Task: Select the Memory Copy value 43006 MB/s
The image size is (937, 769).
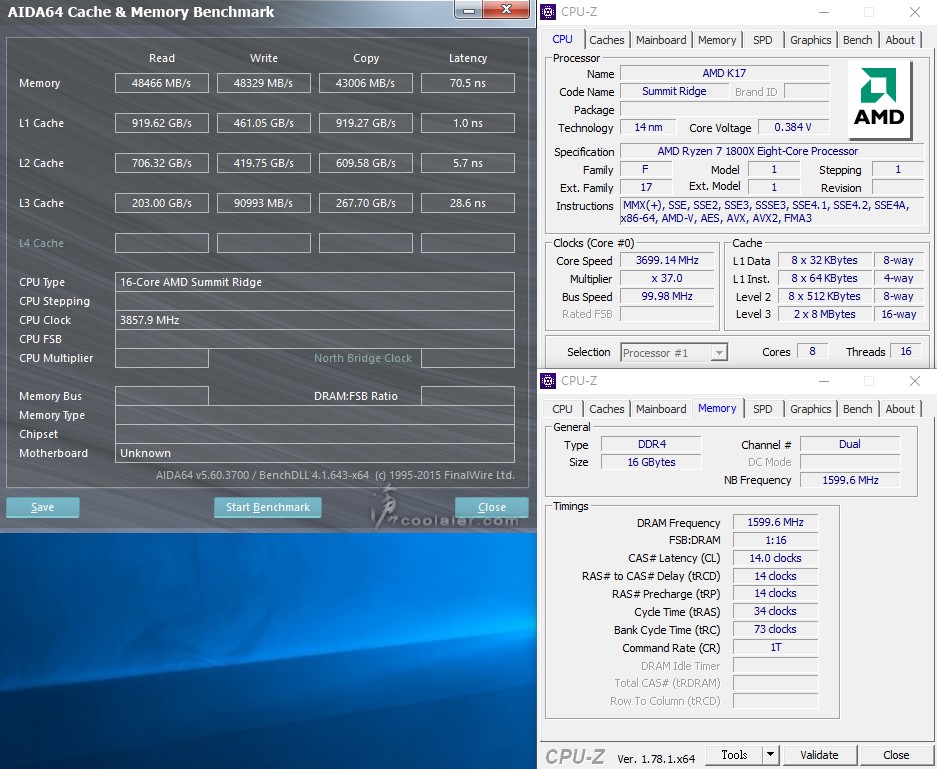Action: point(366,83)
